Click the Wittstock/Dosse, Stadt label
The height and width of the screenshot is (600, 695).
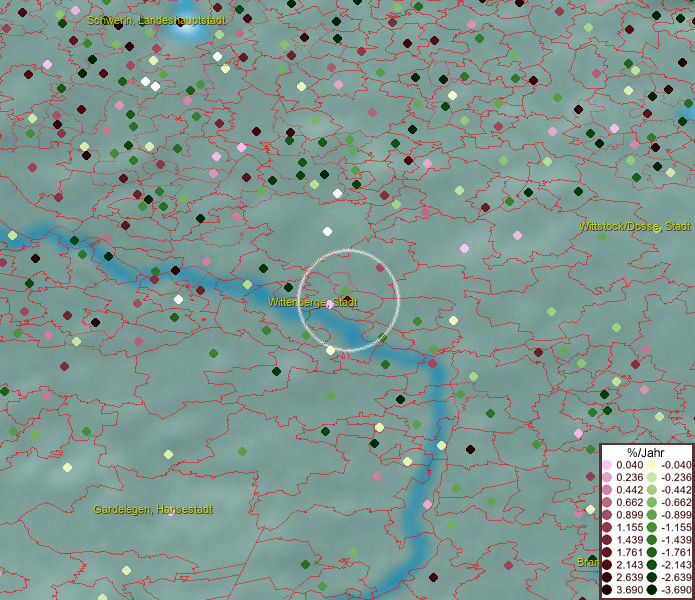634,227
